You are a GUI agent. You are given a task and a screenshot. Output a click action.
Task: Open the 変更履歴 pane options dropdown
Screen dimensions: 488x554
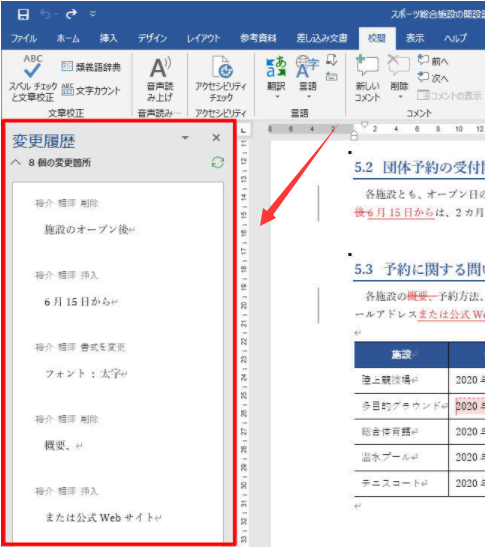(x=185, y=138)
